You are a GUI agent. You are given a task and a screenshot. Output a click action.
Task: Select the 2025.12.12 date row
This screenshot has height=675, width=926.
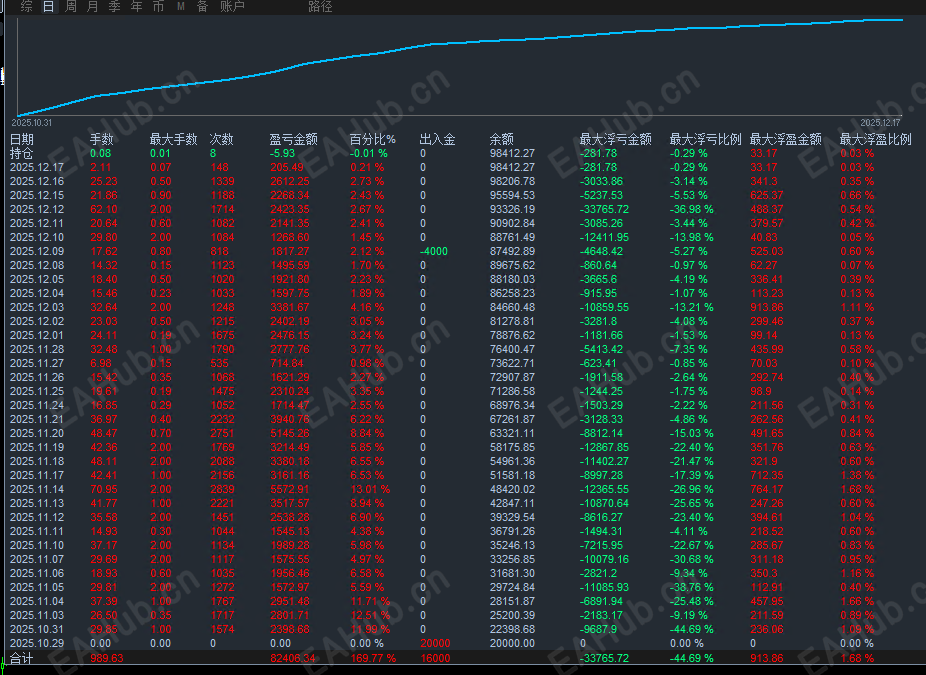[x=37, y=210]
